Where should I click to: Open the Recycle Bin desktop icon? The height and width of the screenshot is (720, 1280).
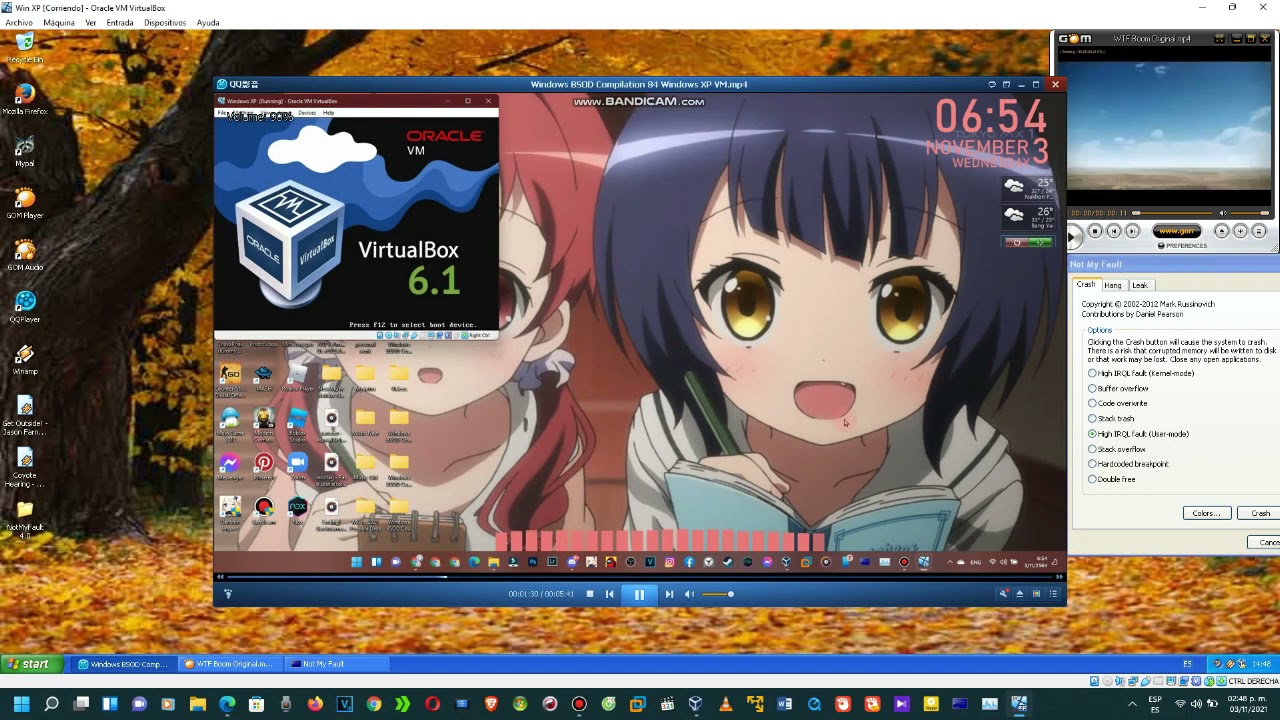click(x=25, y=46)
